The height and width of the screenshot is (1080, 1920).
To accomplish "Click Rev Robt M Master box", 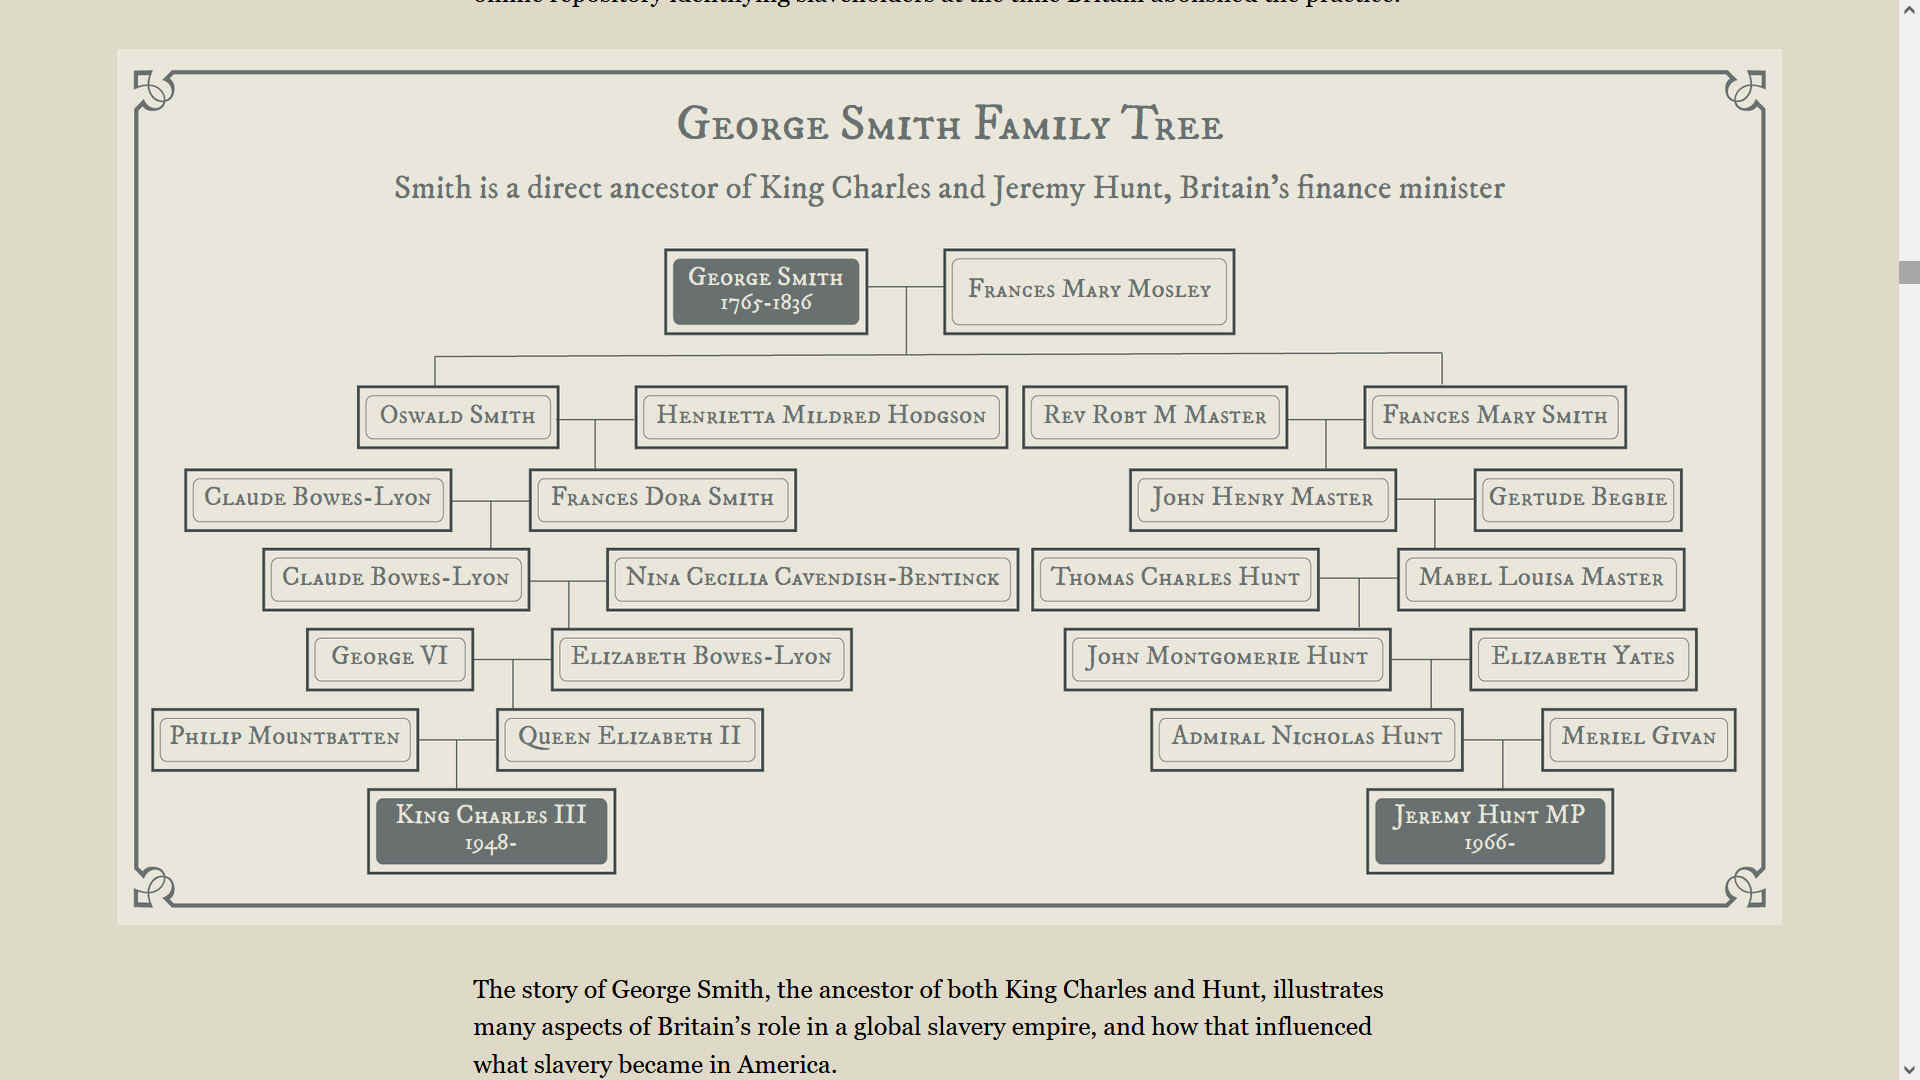I will 1155,416.
